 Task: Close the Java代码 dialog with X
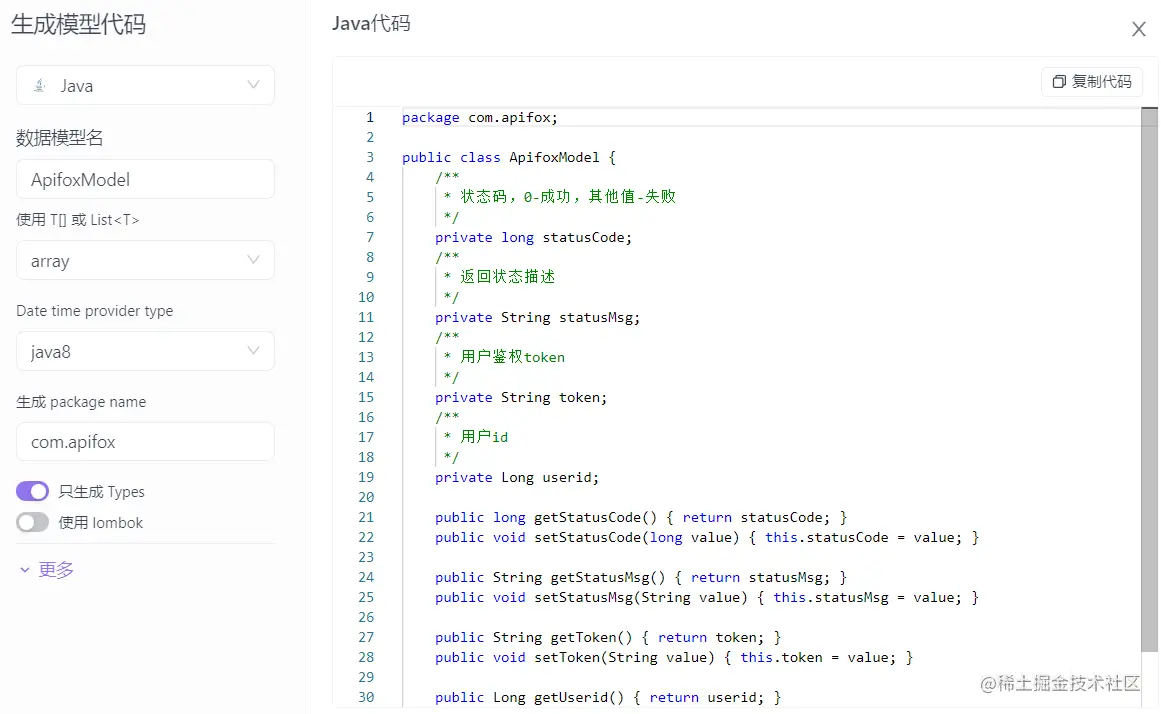click(1139, 29)
